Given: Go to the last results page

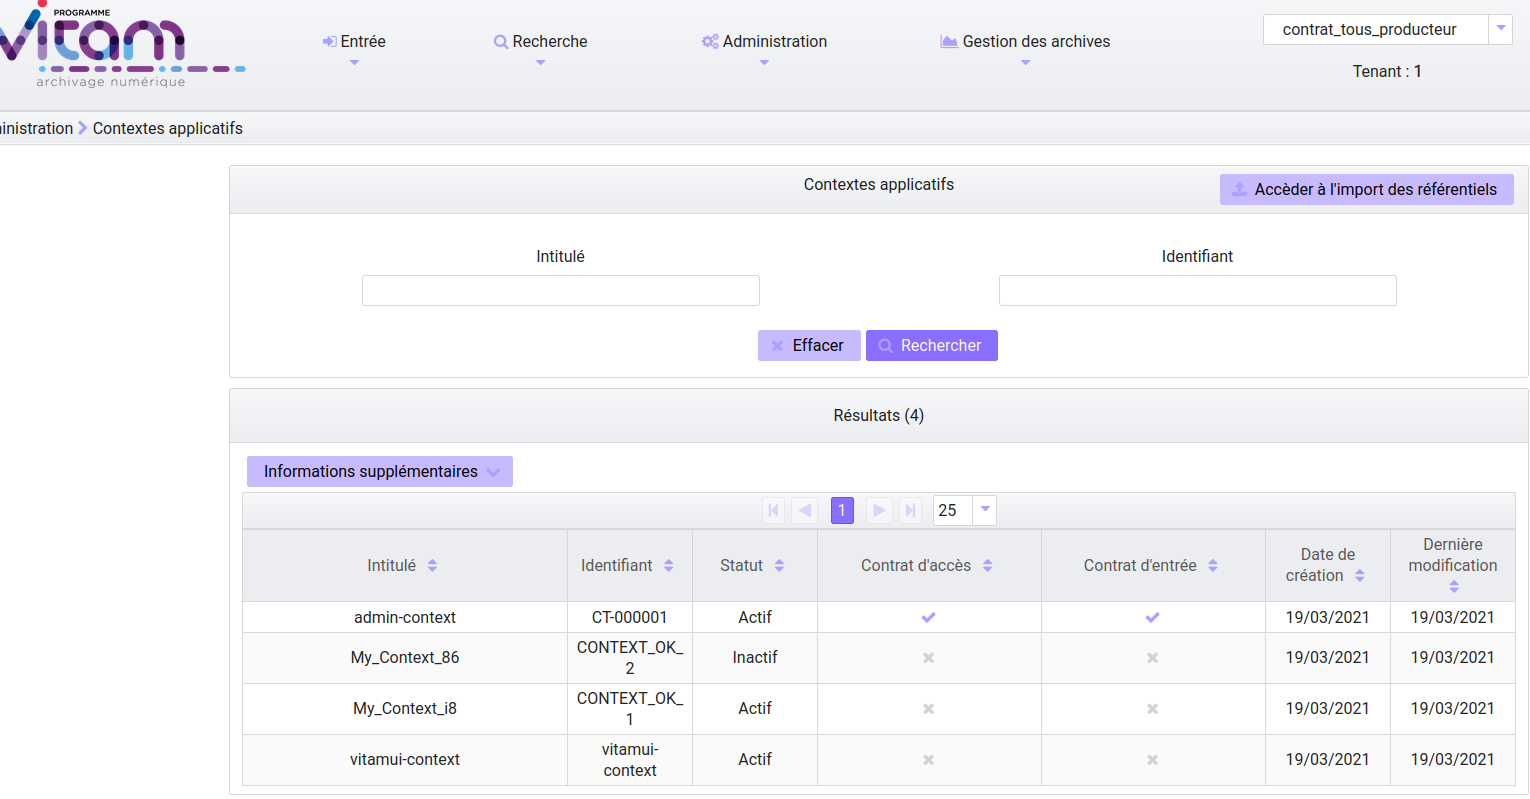Looking at the screenshot, I should (910, 511).
